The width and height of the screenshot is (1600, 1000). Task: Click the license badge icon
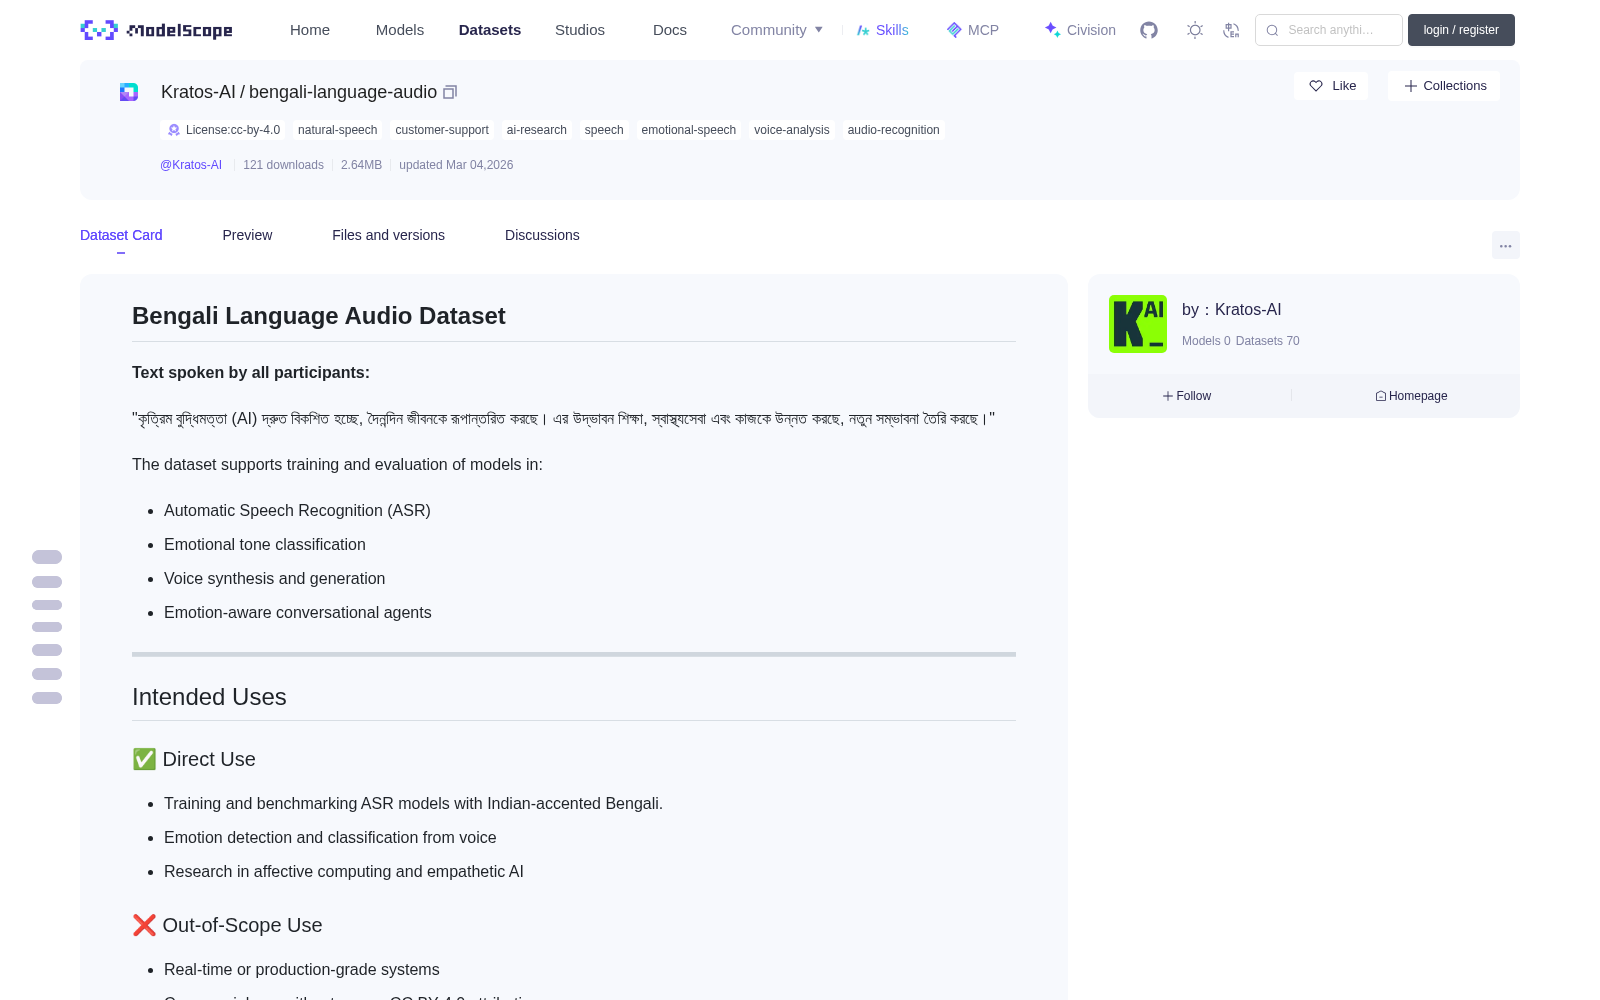point(174,130)
